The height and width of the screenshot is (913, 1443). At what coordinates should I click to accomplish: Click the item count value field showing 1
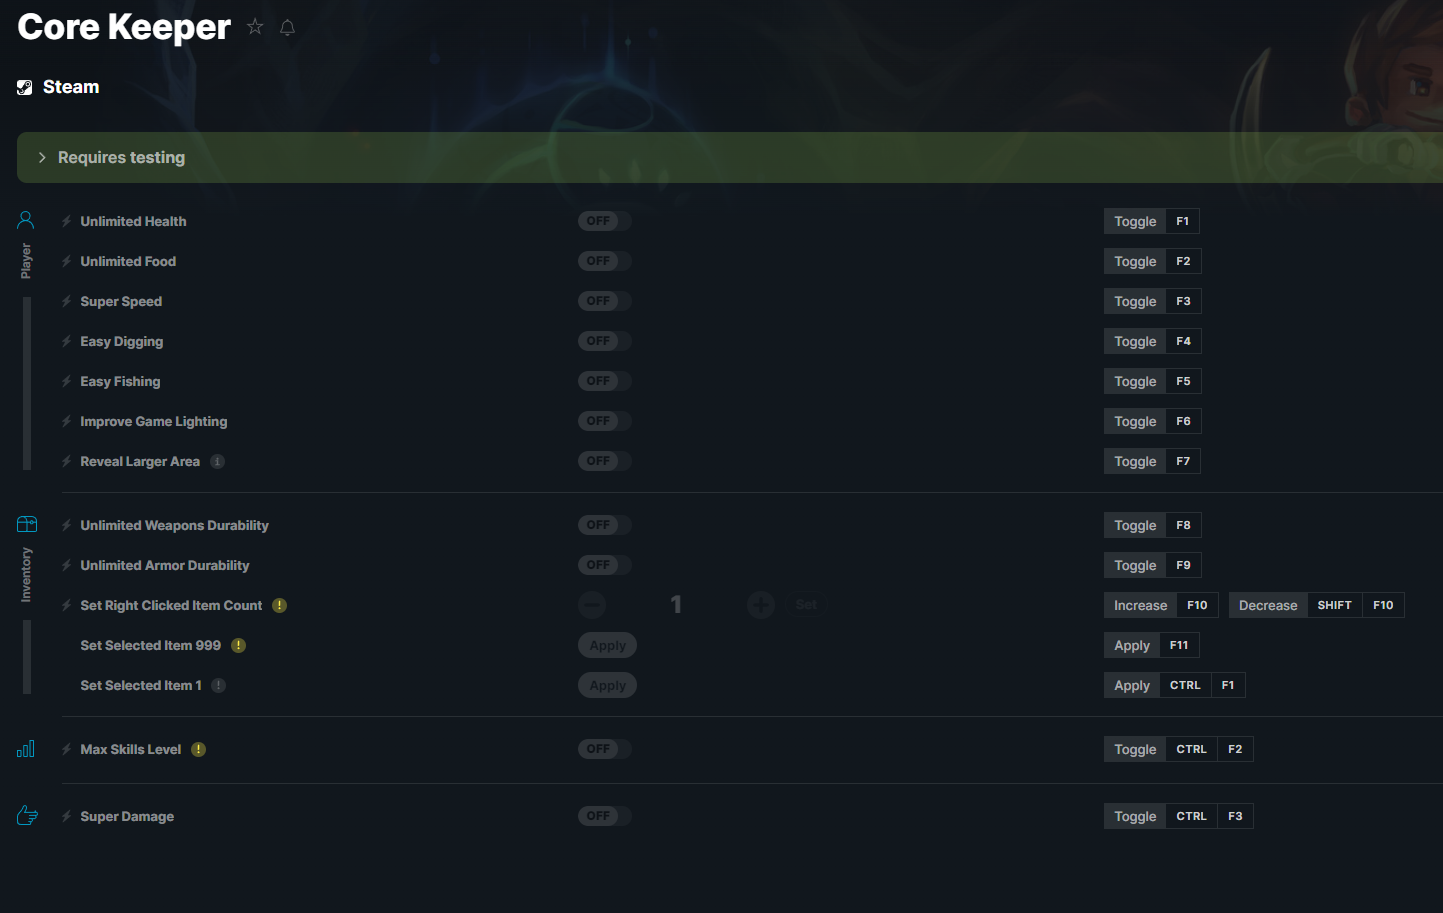676,604
